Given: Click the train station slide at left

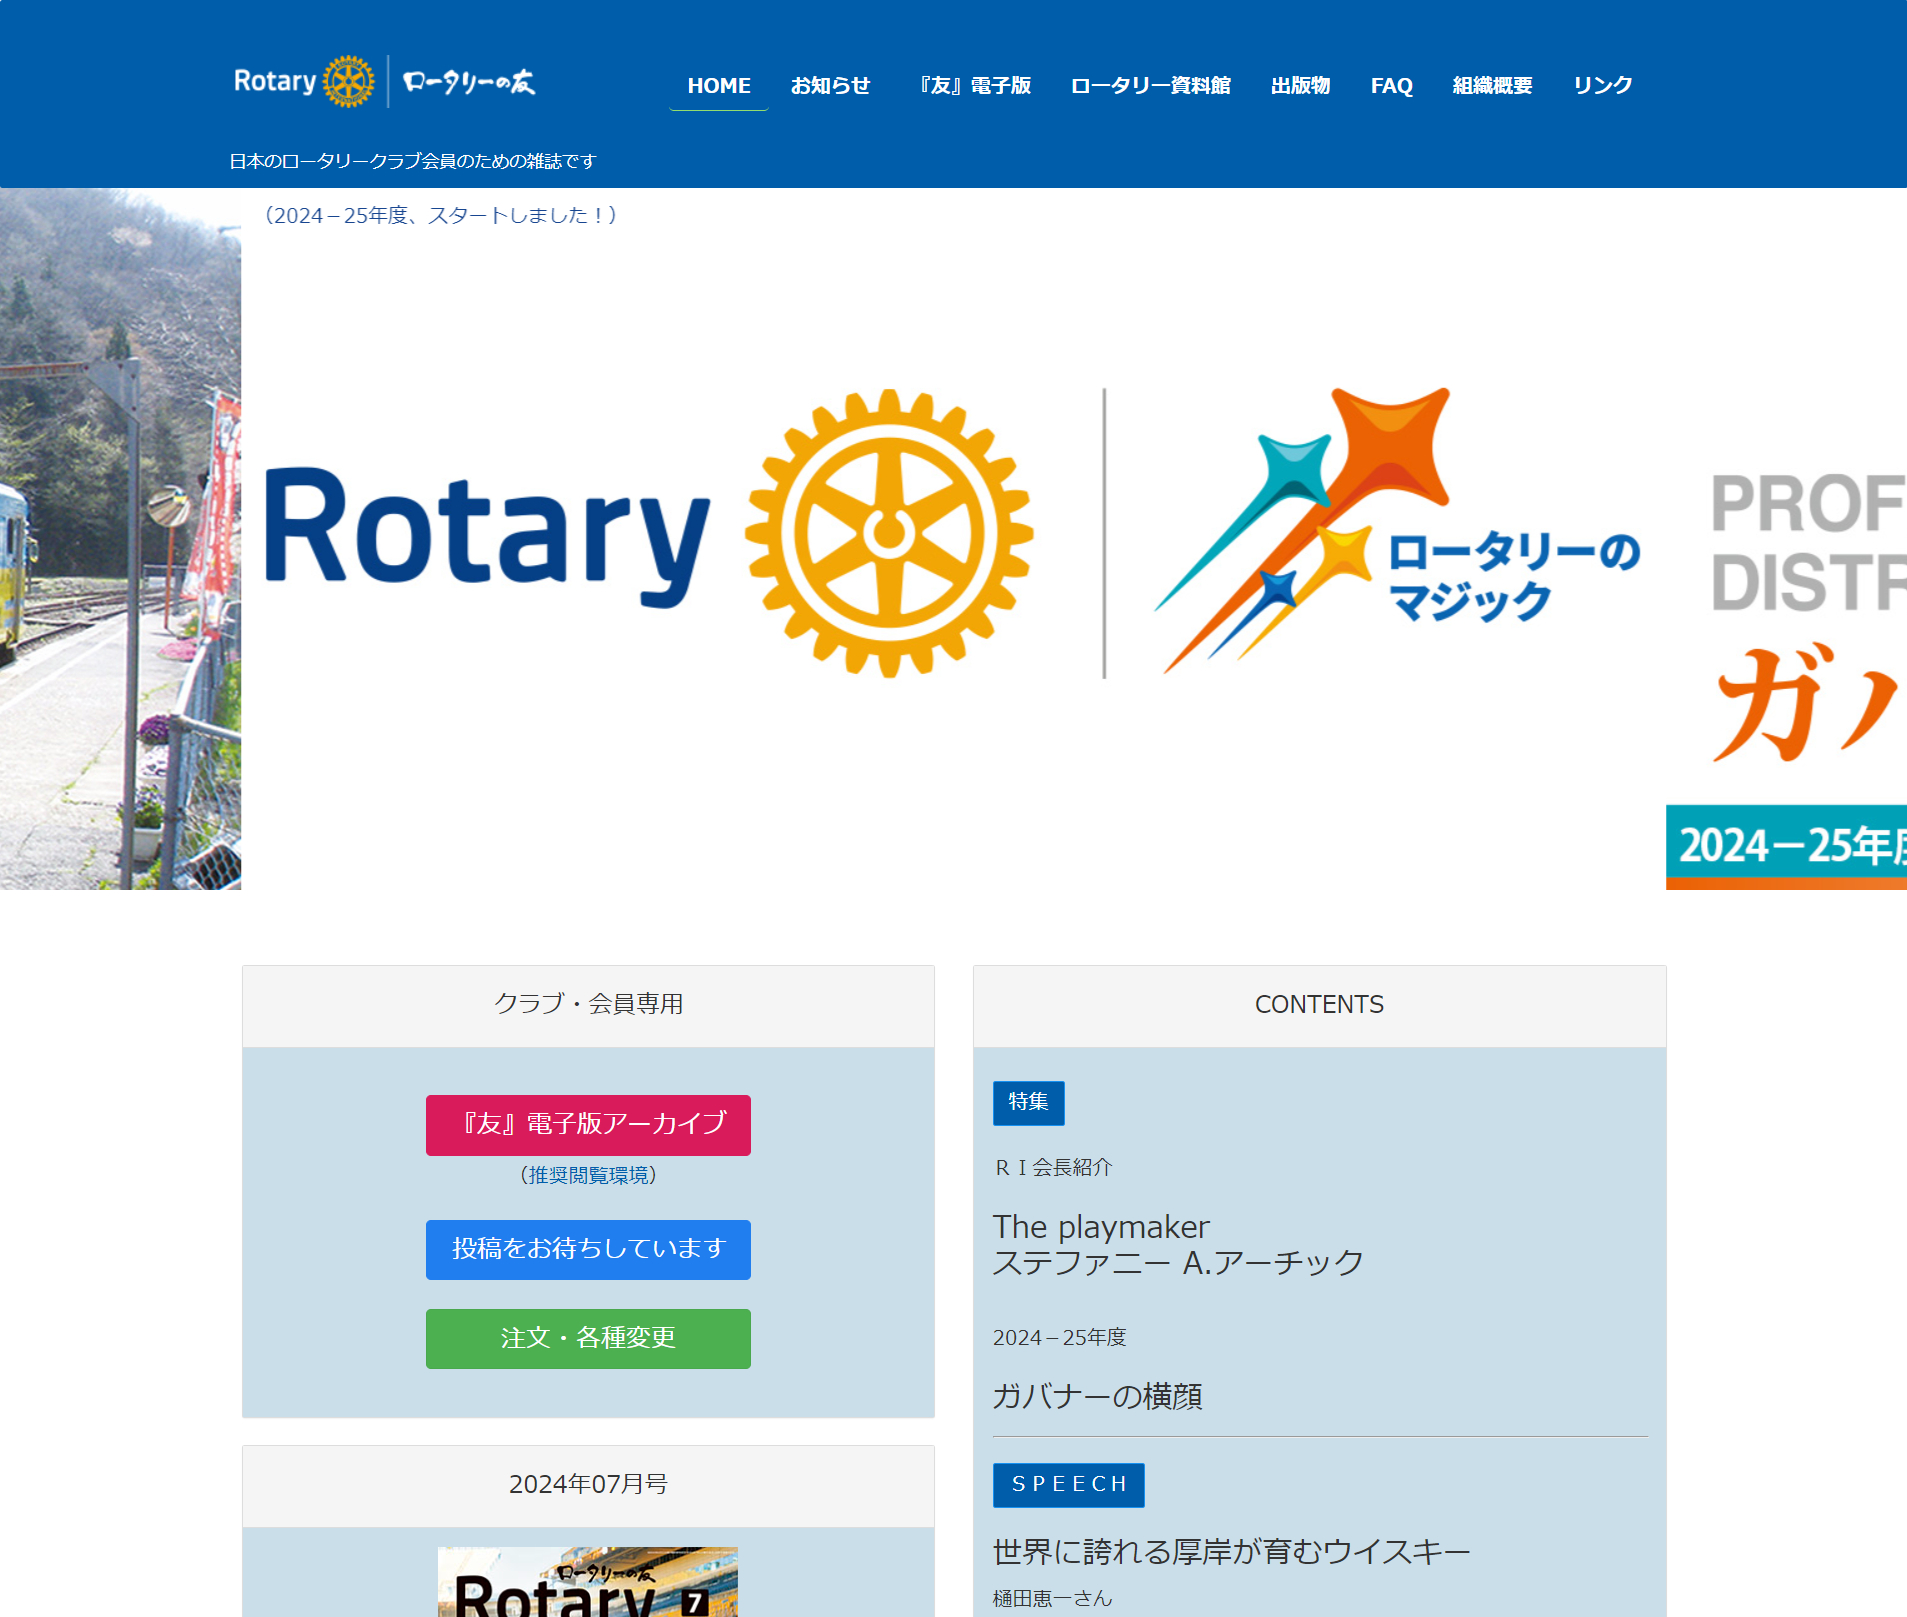Looking at the screenshot, I should point(120,539).
